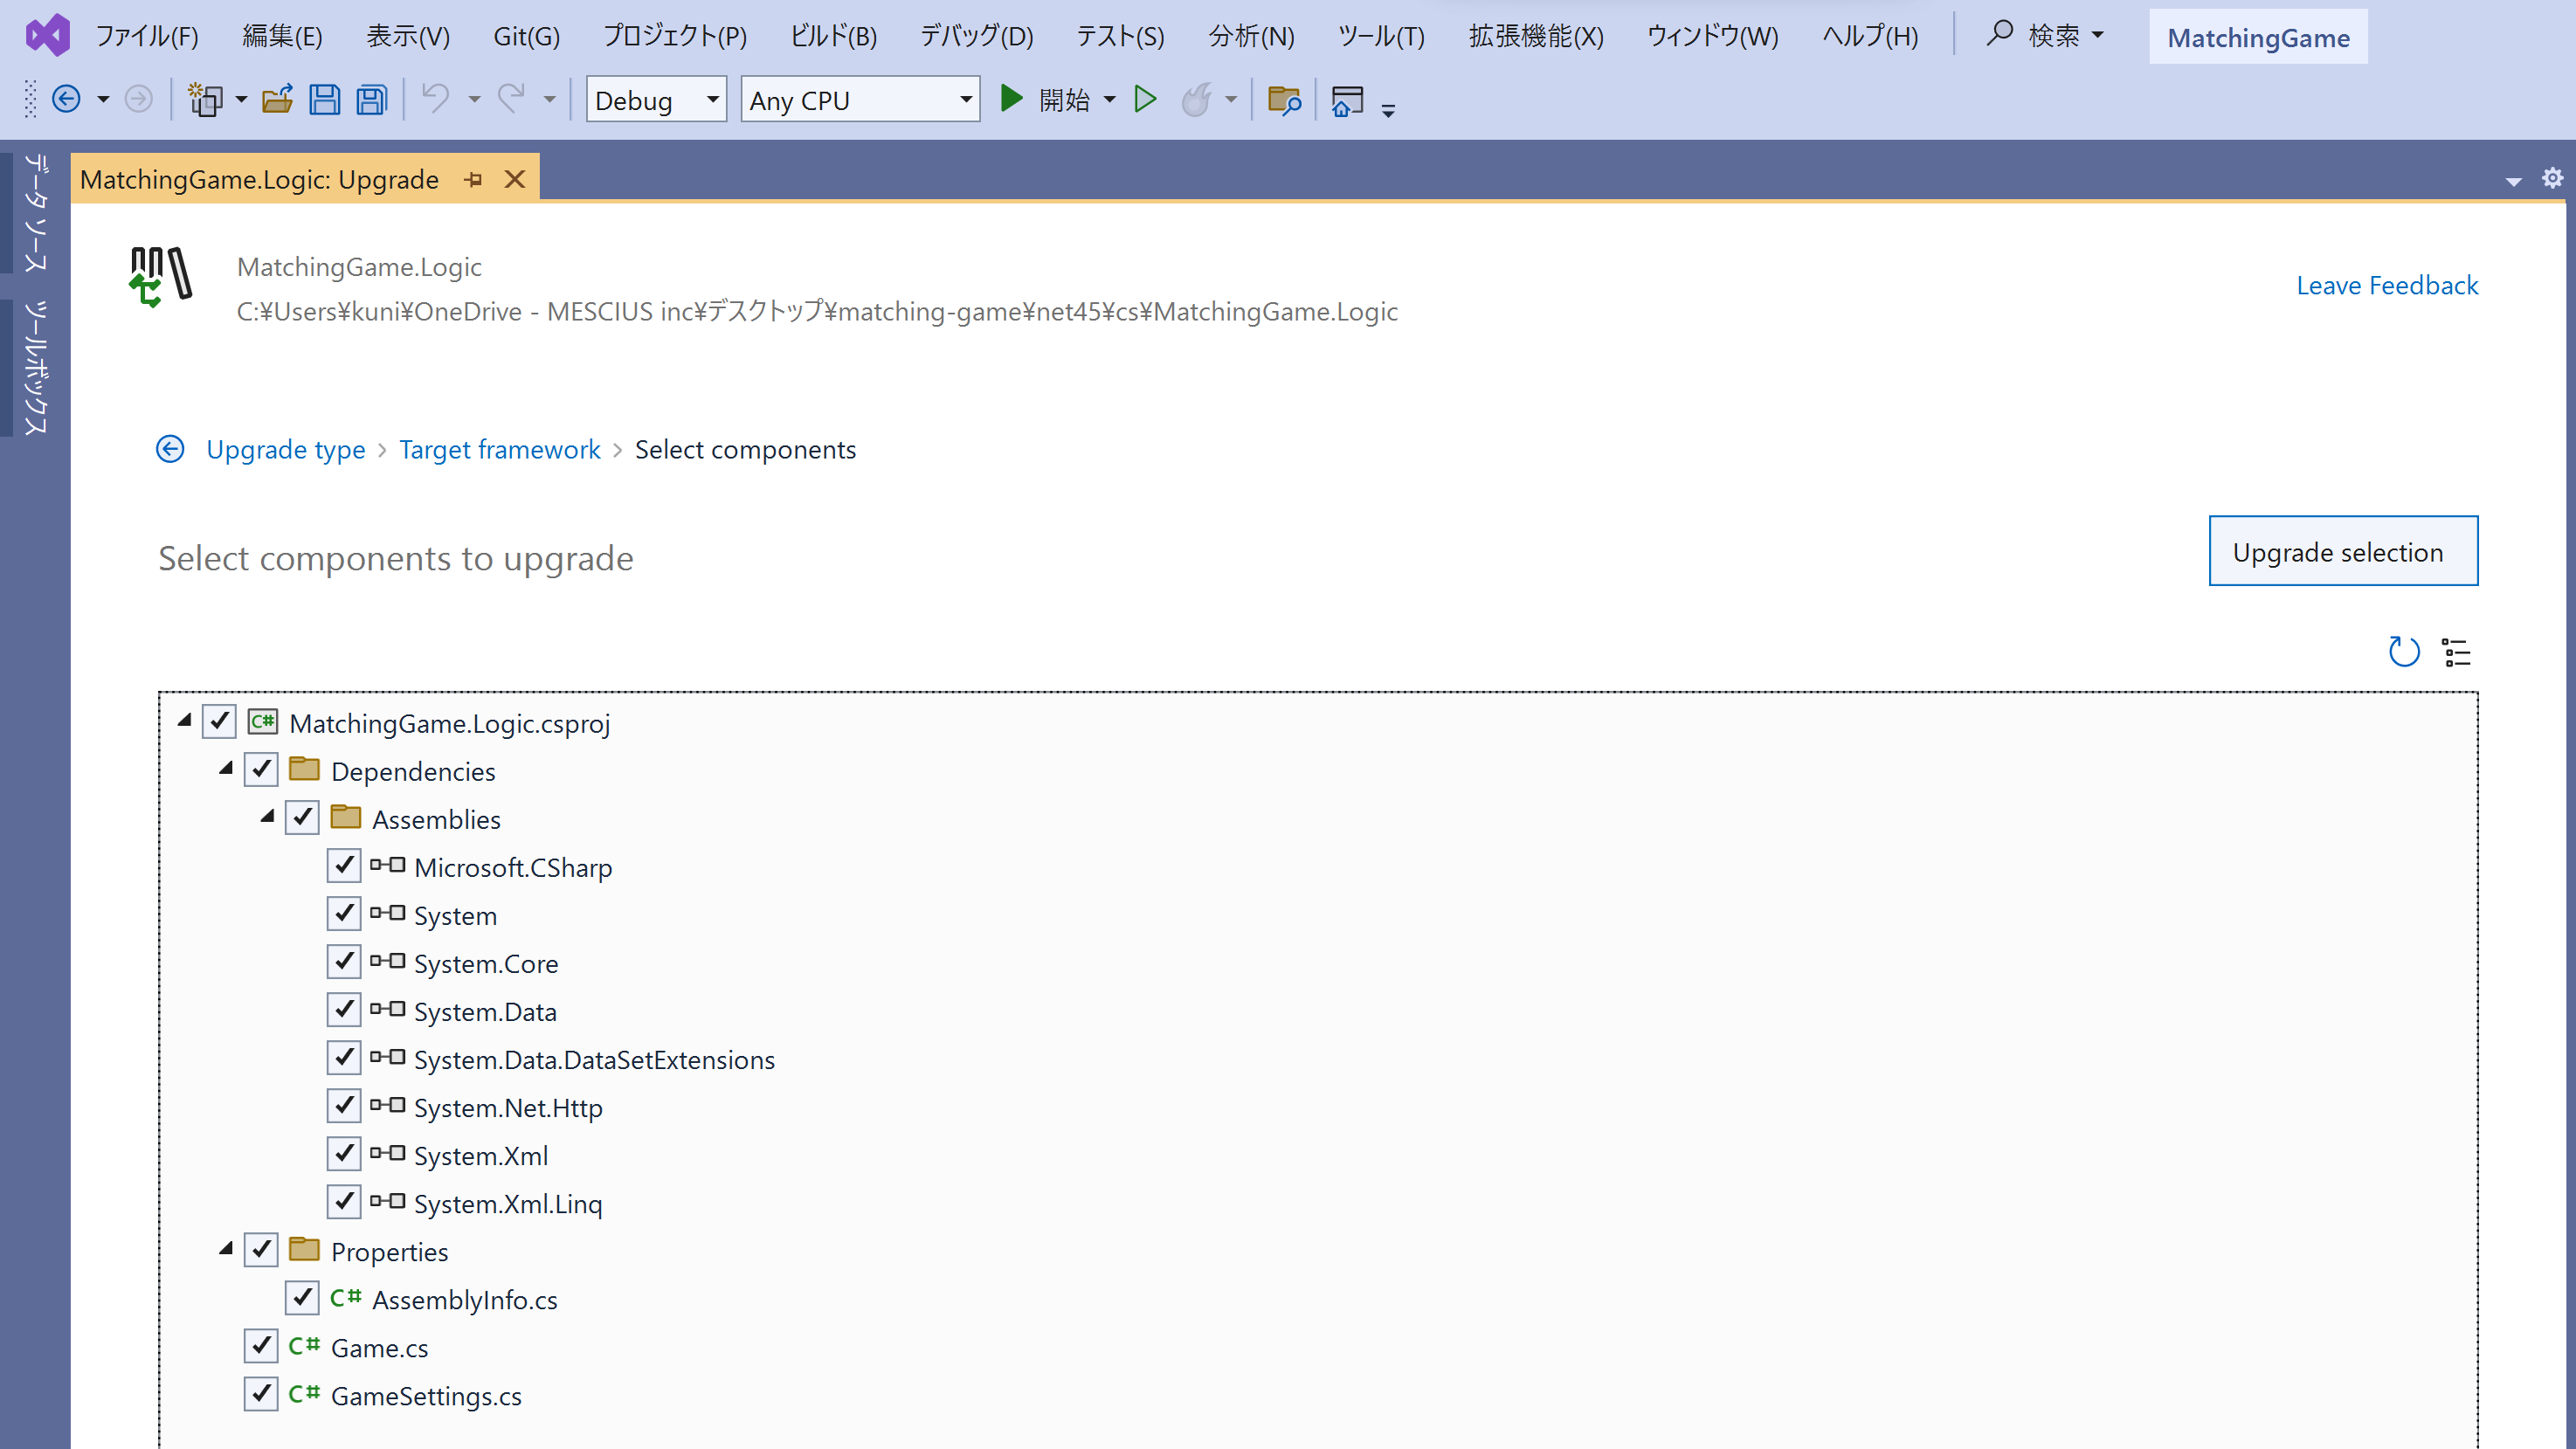Viewport: 2576px width, 1449px height.
Task: Uncheck the System.Net.Http checkbox
Action: 344,1105
